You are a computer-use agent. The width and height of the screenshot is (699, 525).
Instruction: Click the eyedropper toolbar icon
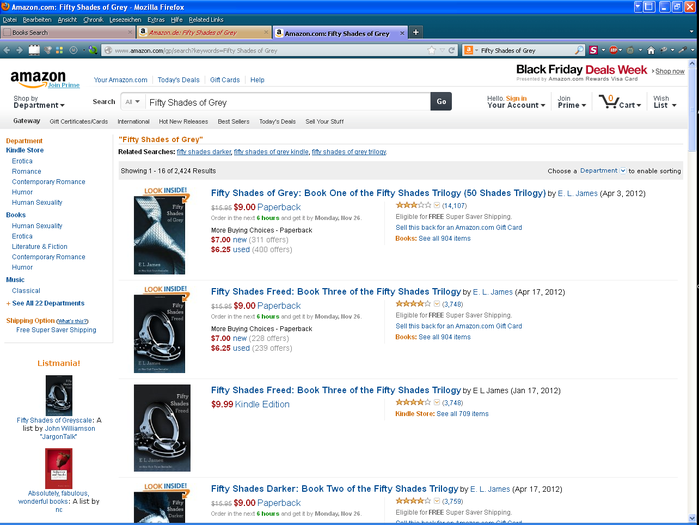pyautogui.click(x=683, y=50)
